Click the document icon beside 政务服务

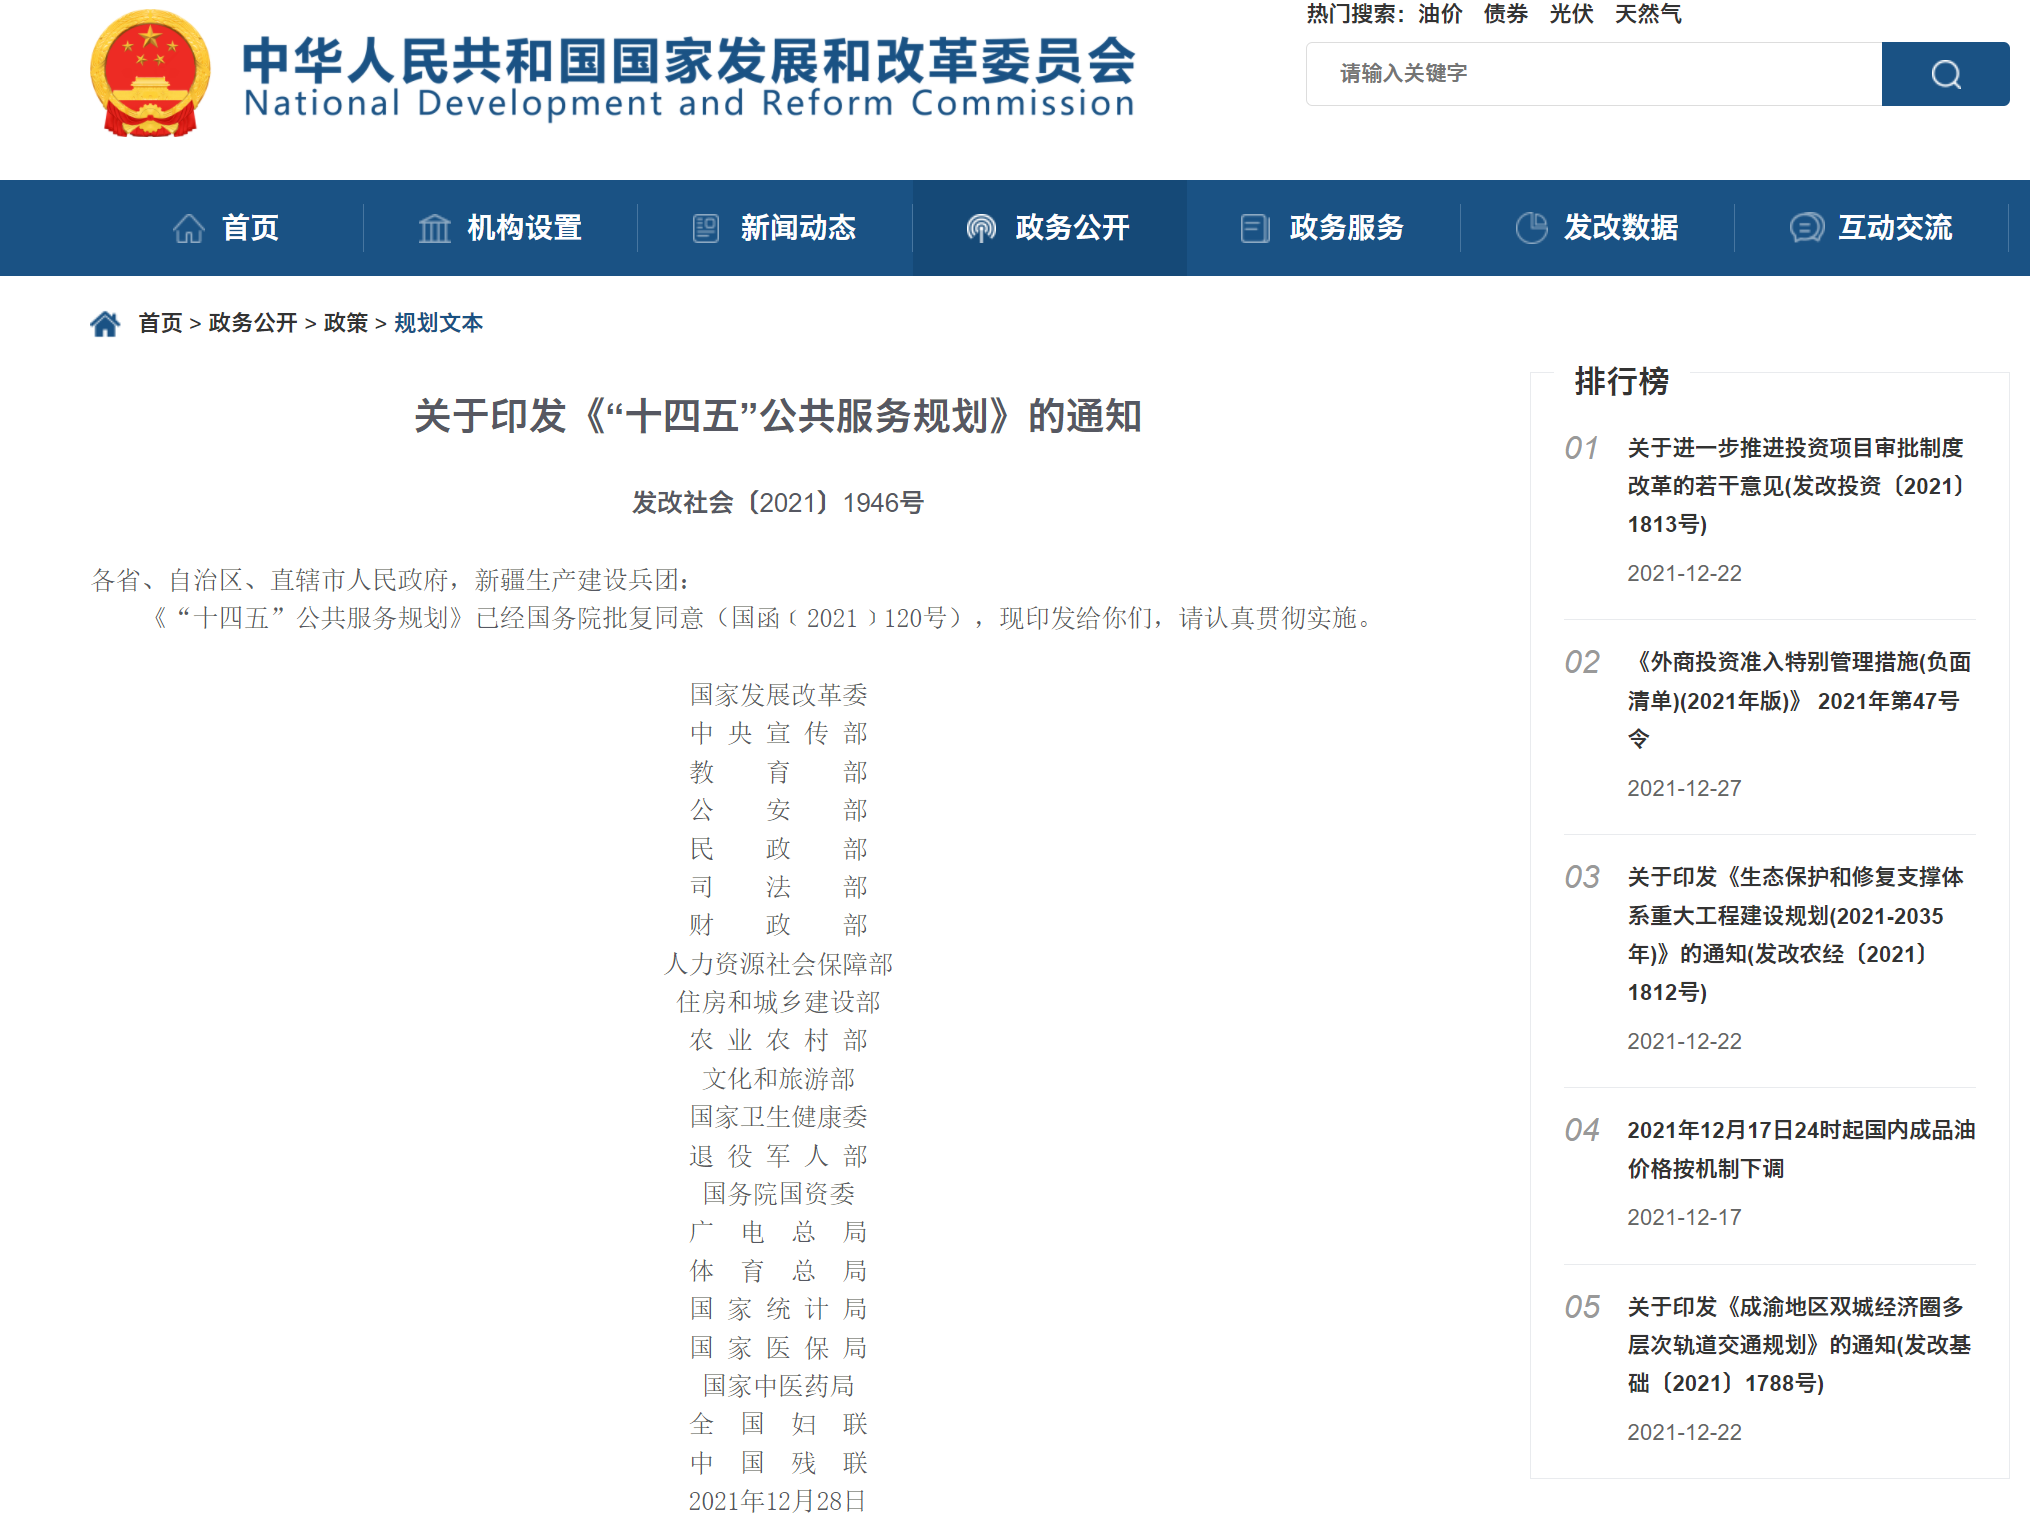pos(1255,228)
